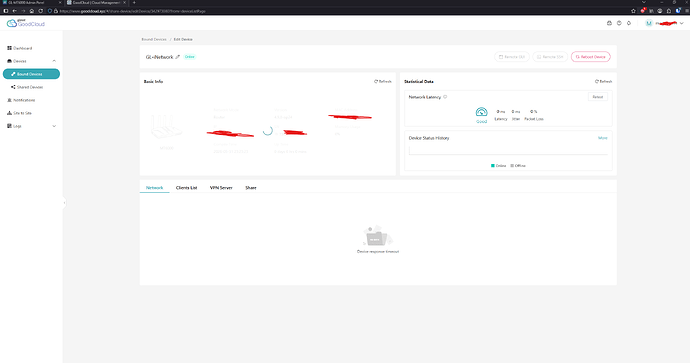Open the red badge extension icon
Image resolution: width=690 pixels, height=363 pixels.
(643, 10)
